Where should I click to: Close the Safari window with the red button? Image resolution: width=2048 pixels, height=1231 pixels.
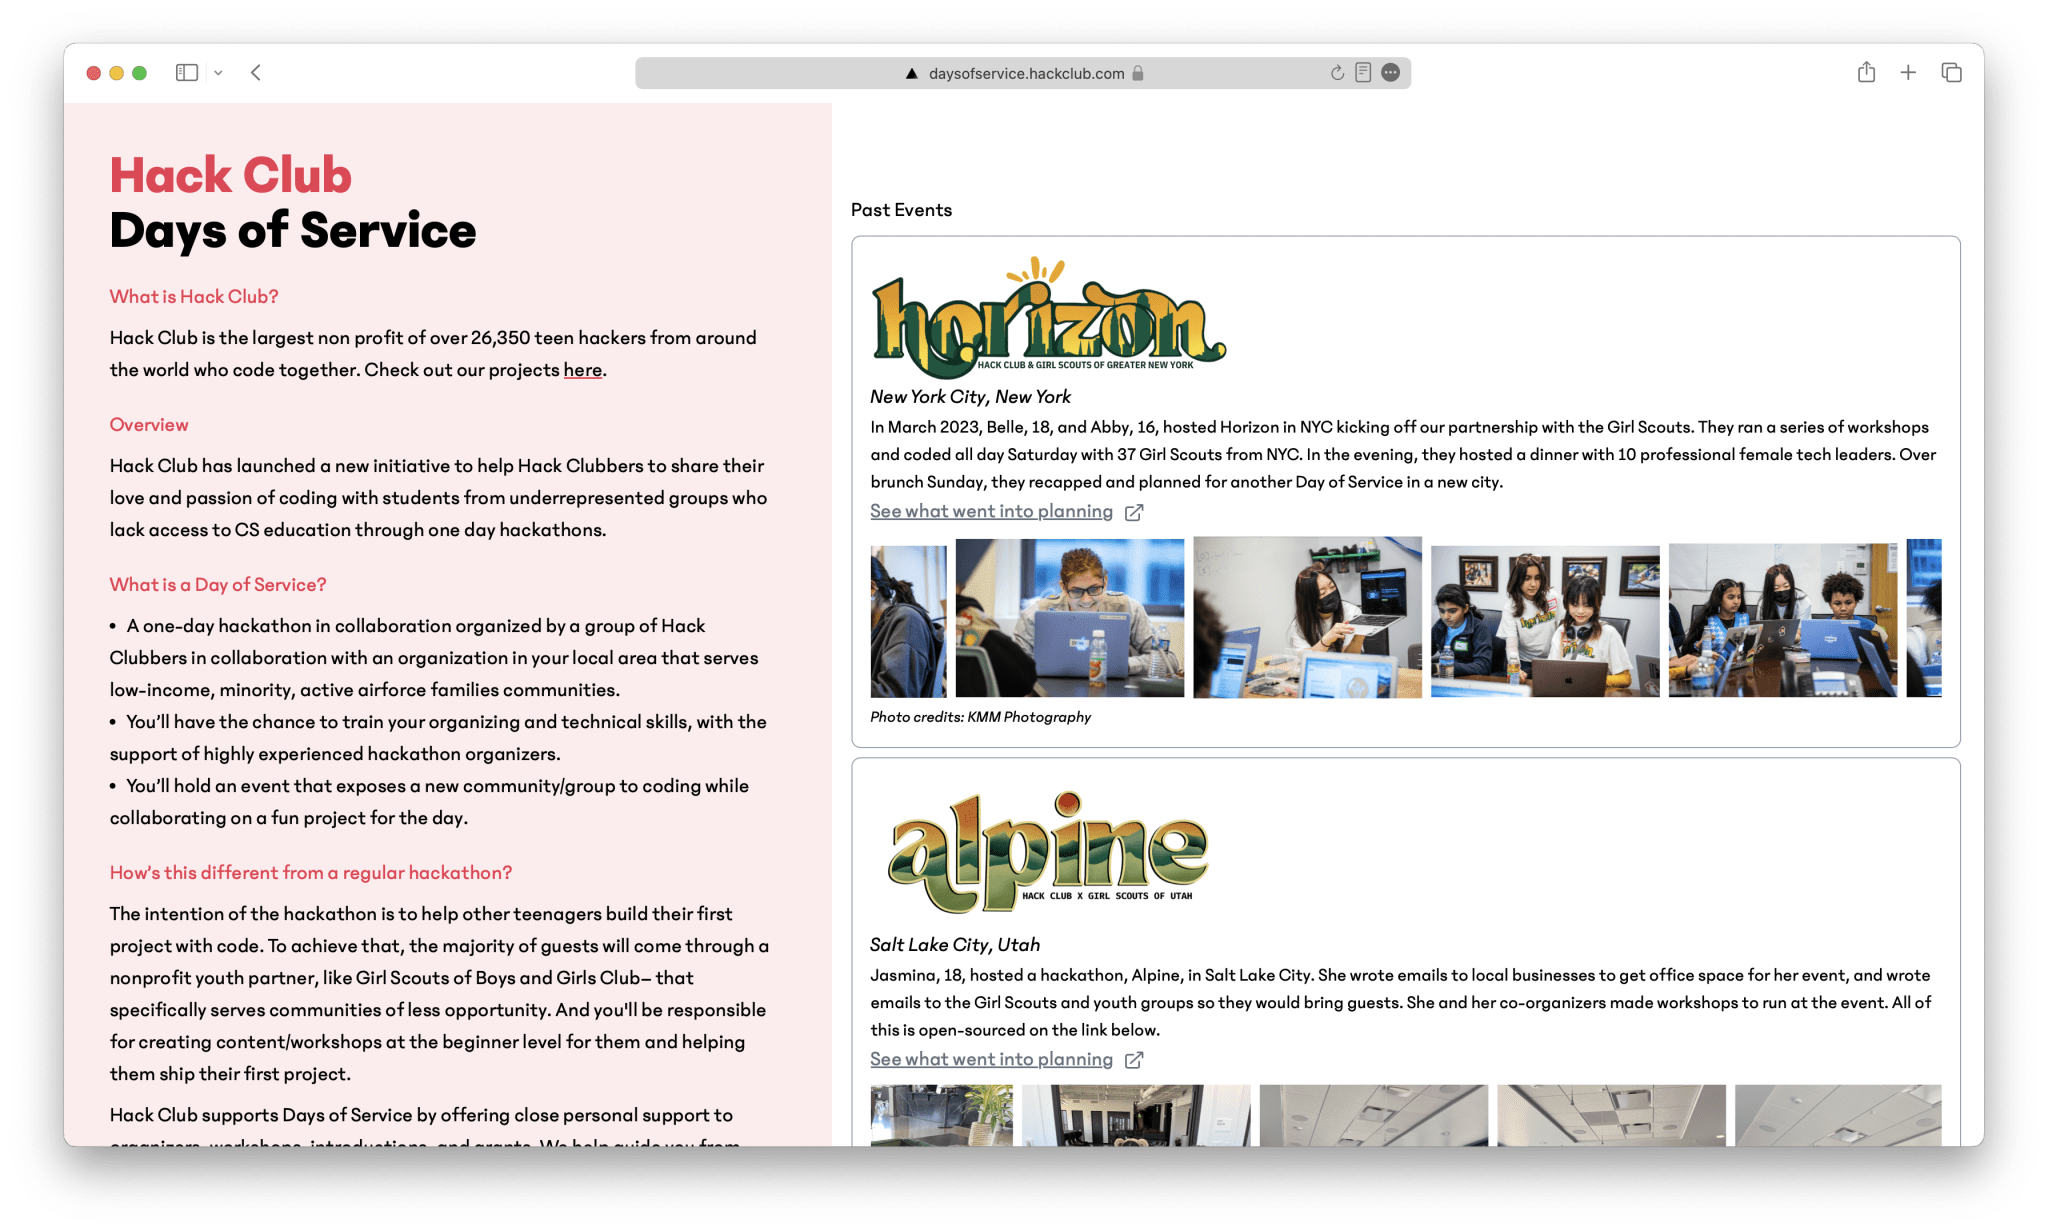point(93,73)
